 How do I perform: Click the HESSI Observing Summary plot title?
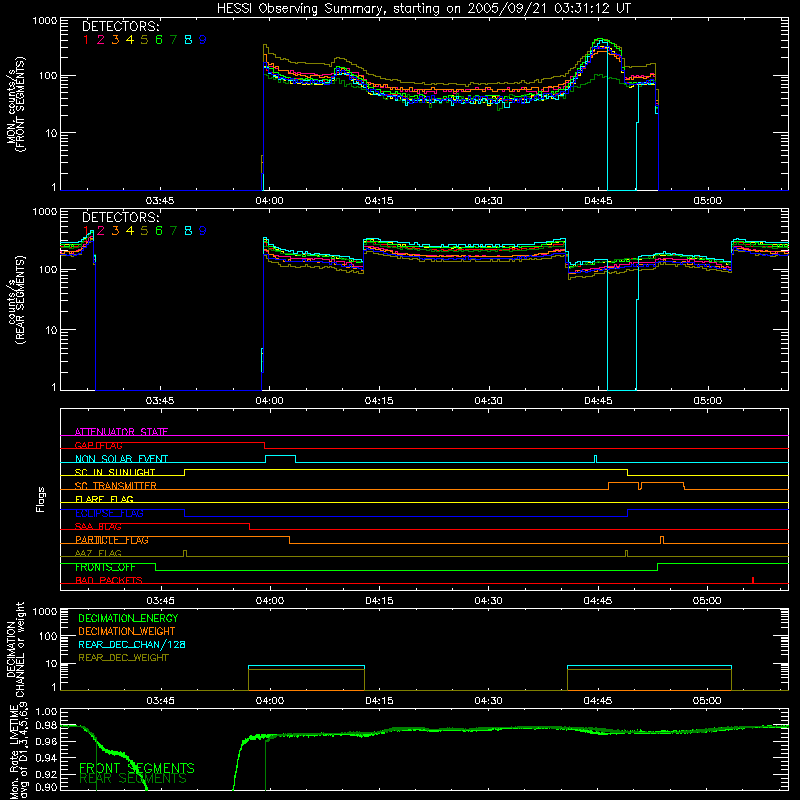click(423, 8)
